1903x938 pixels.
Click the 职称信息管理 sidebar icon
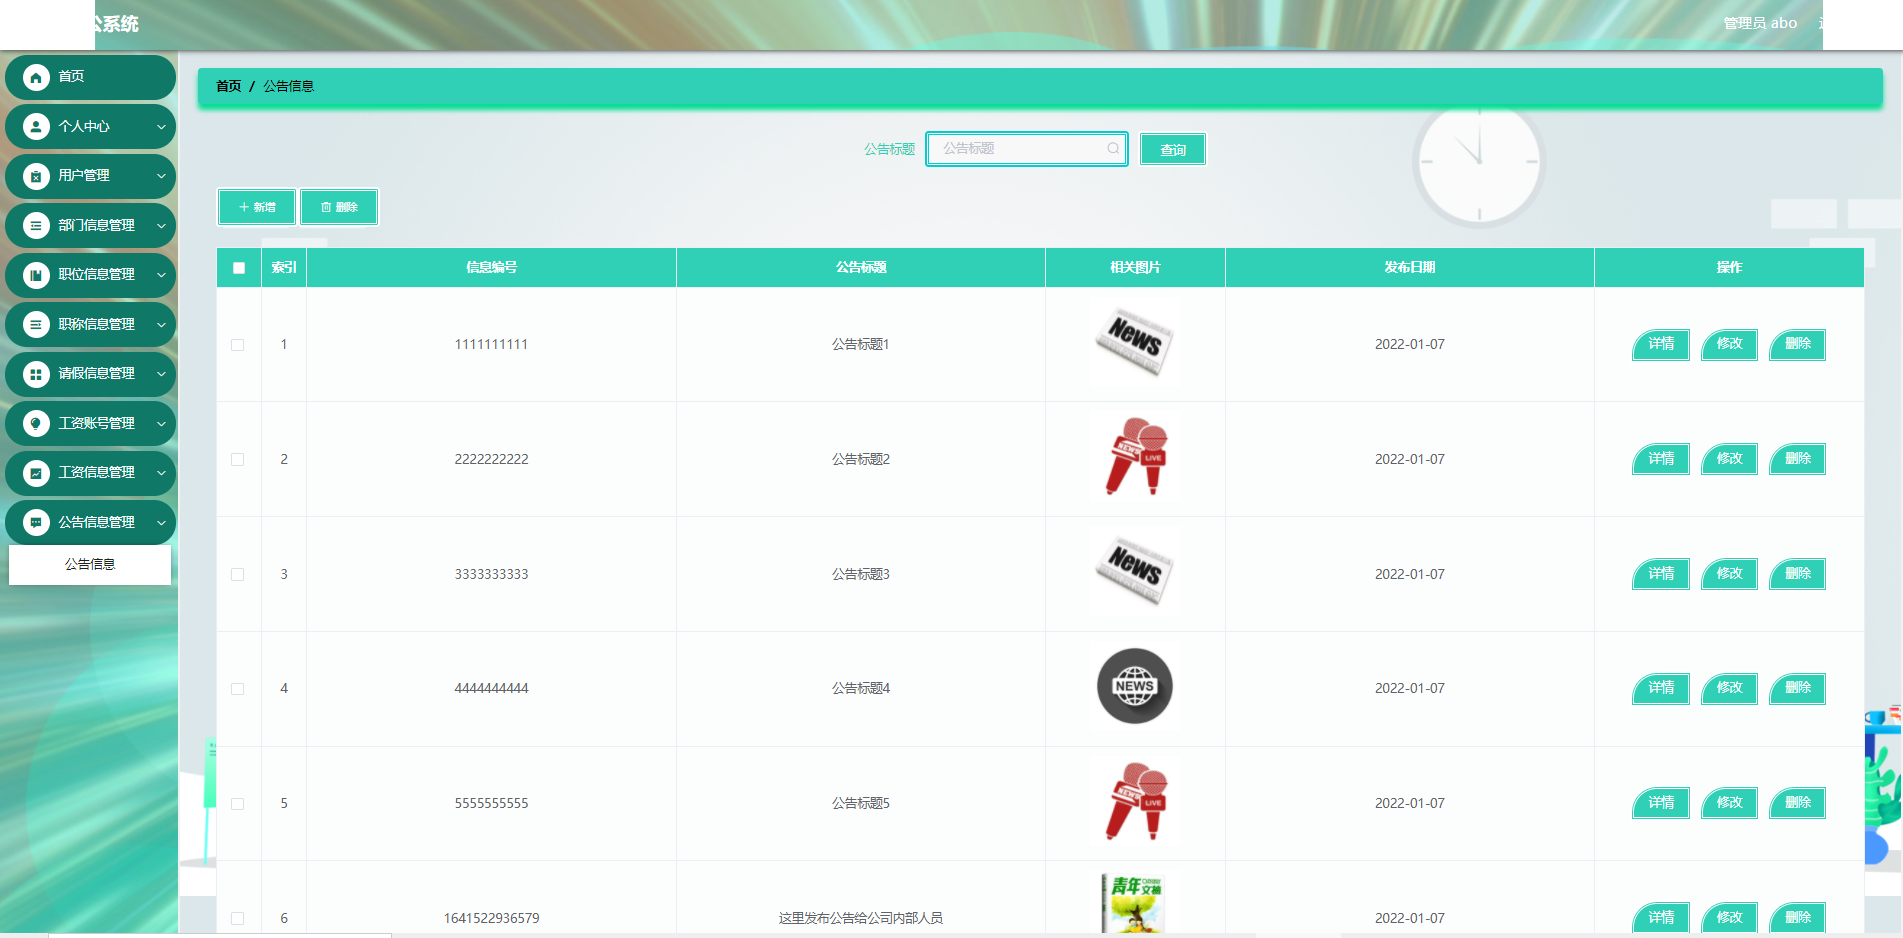pos(36,325)
